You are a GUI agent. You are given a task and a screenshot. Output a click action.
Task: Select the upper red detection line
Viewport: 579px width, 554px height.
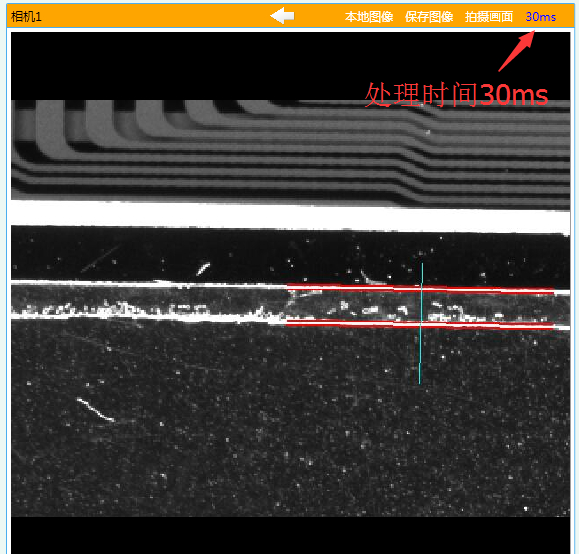(420, 289)
